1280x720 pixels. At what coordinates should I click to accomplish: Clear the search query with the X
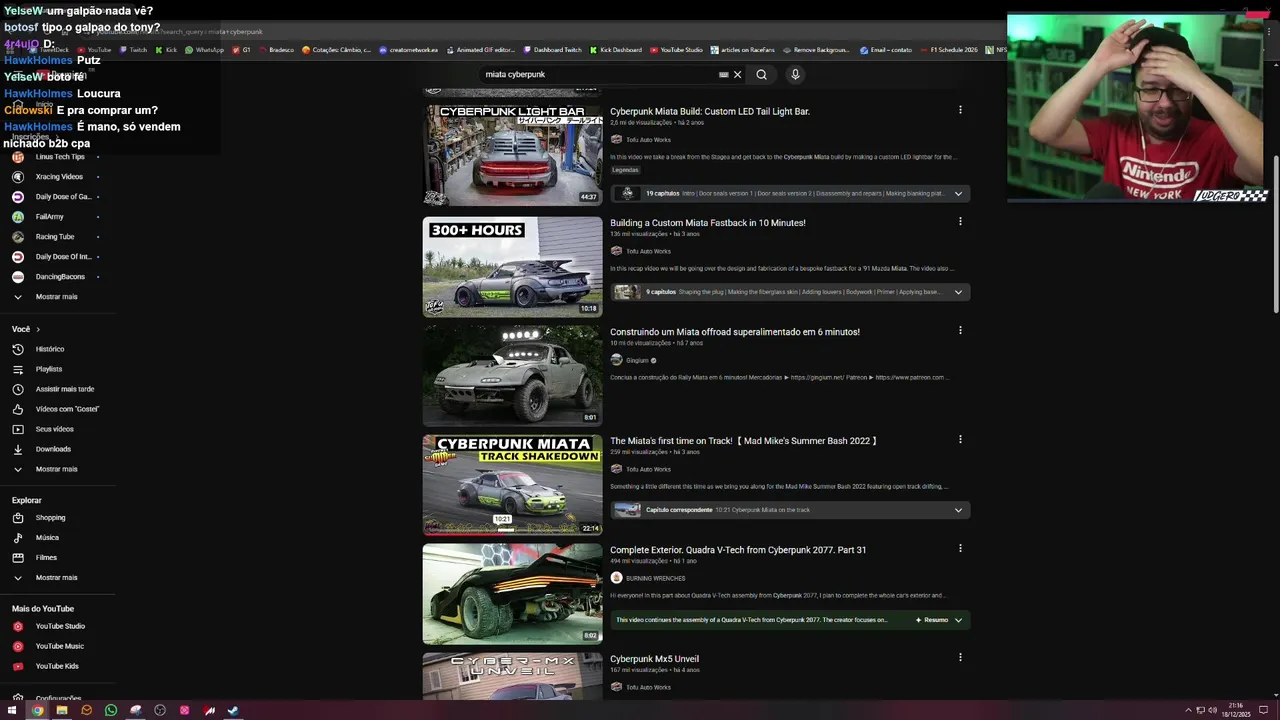(x=738, y=74)
